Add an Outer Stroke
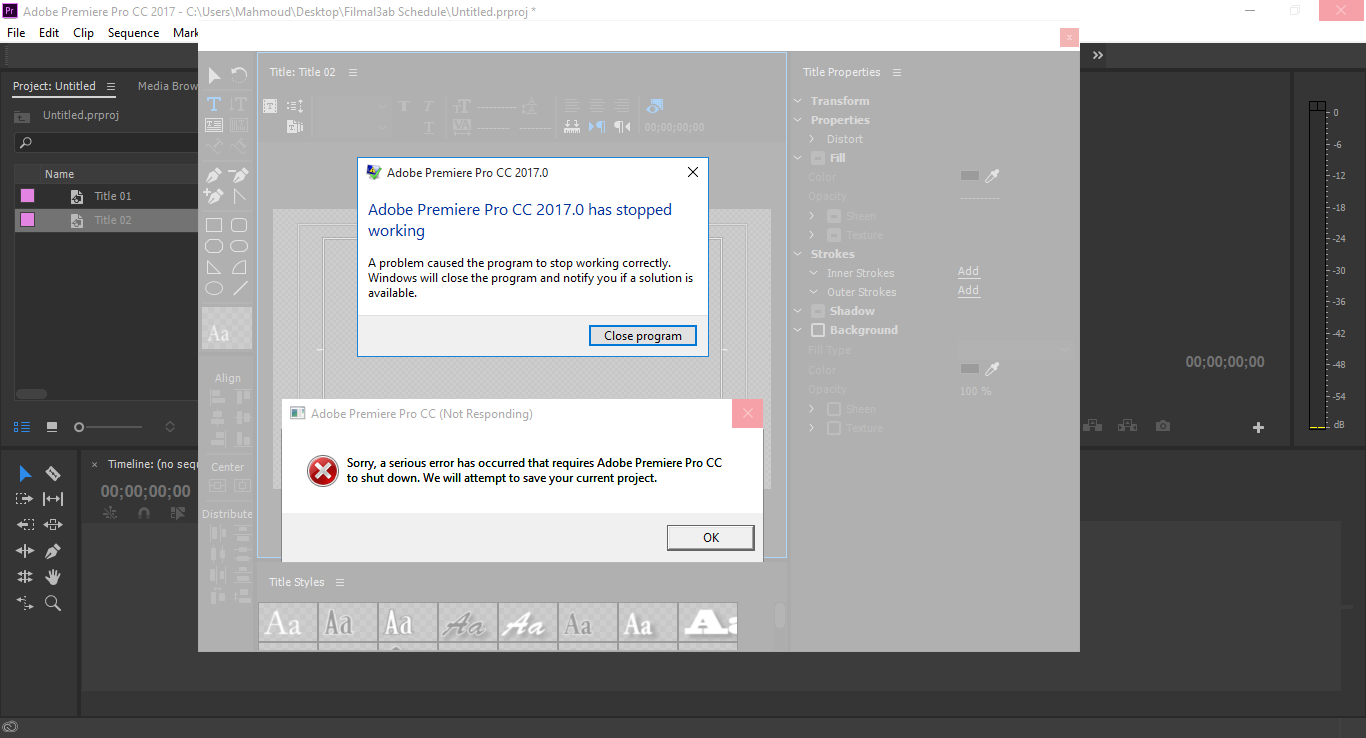 (968, 291)
